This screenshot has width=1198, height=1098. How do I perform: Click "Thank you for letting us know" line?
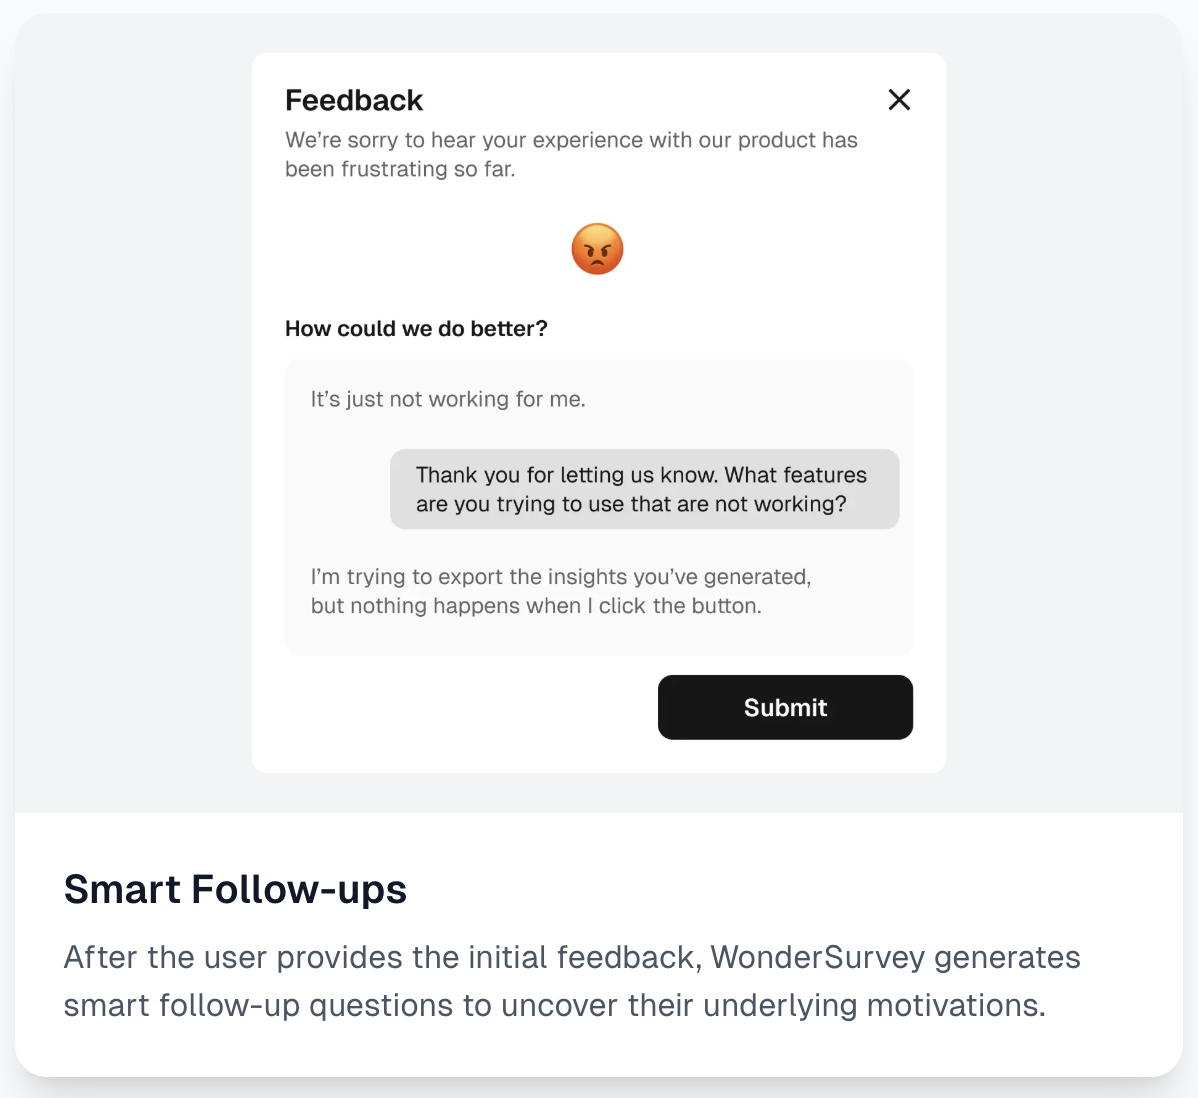(x=641, y=475)
